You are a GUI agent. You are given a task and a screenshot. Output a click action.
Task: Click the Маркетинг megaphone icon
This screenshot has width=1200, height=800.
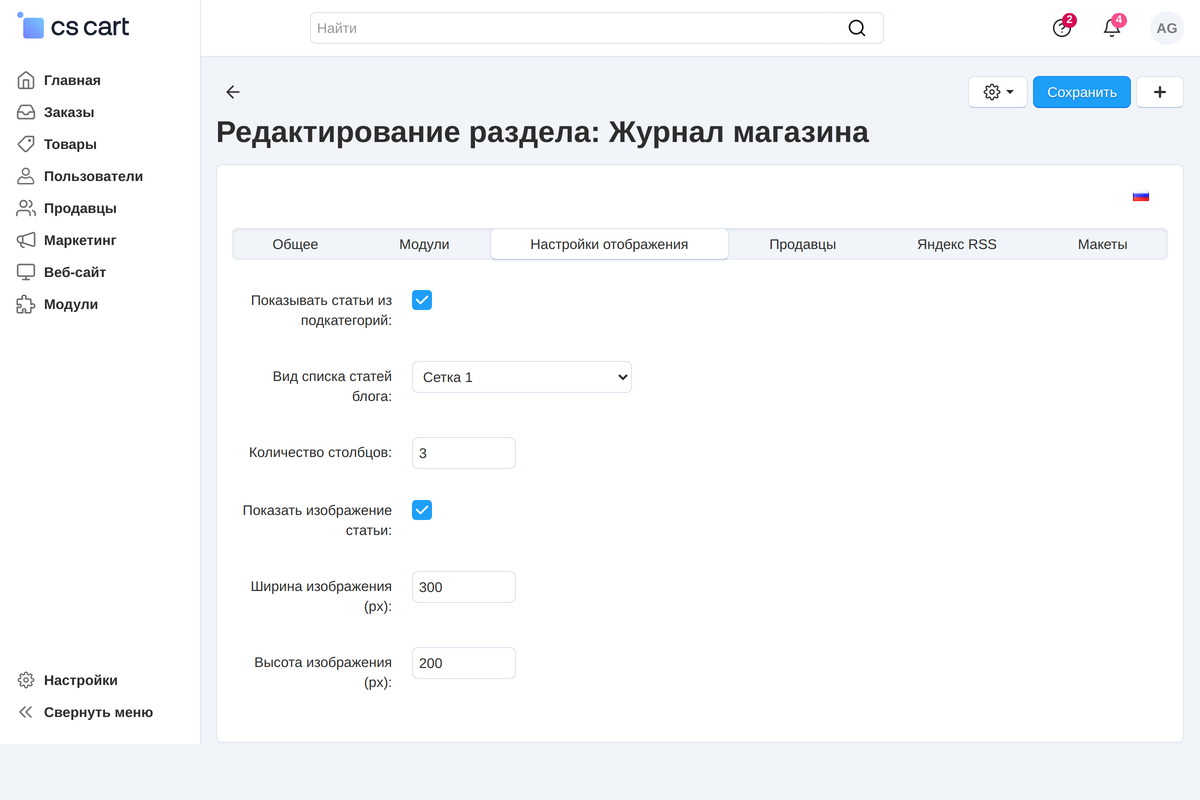tap(26, 240)
